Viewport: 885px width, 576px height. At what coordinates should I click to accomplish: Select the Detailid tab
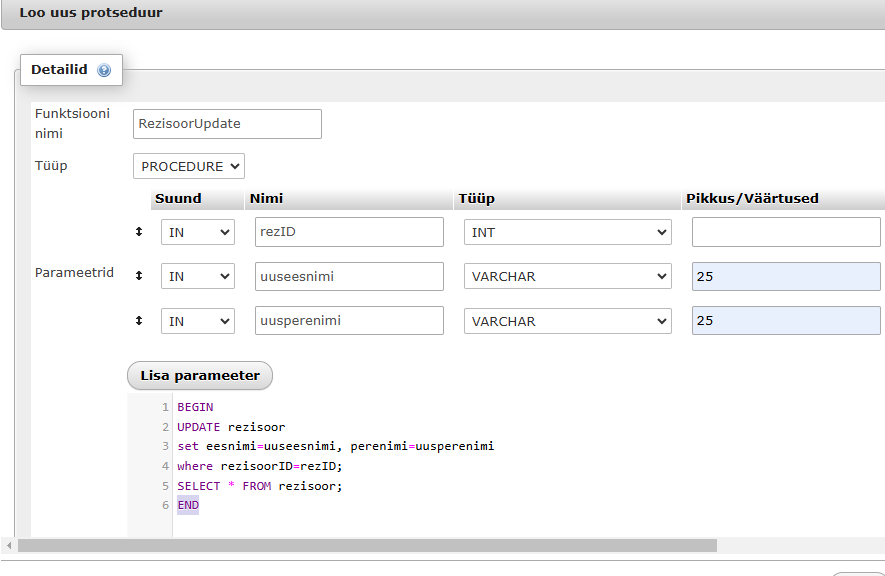coord(59,70)
